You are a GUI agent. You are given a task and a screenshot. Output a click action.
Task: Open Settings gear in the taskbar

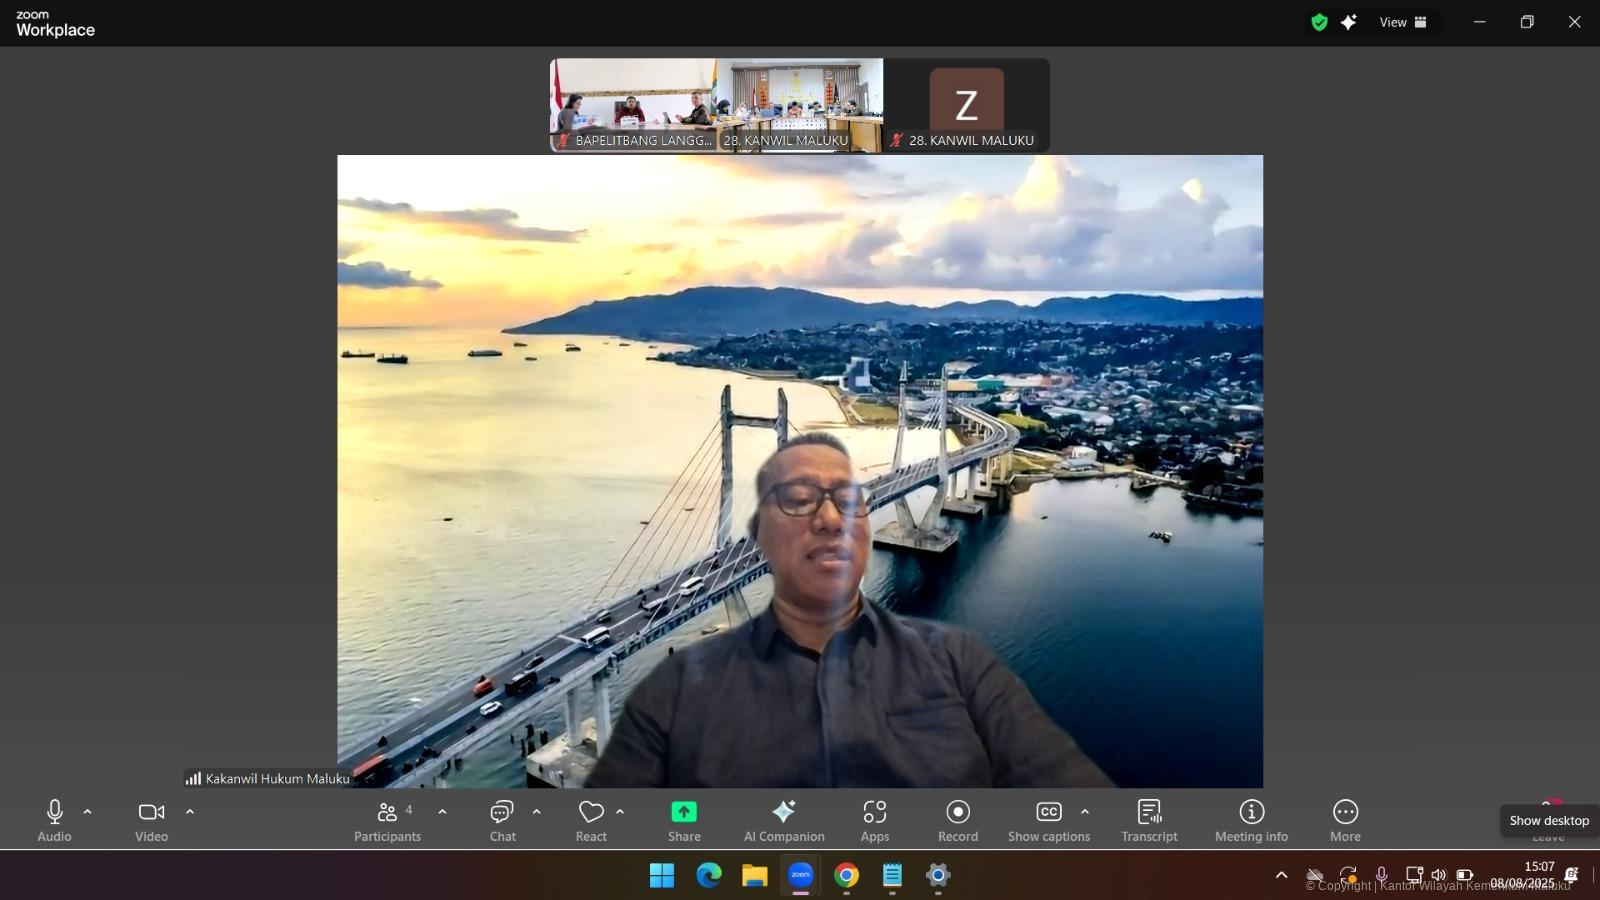click(x=938, y=876)
